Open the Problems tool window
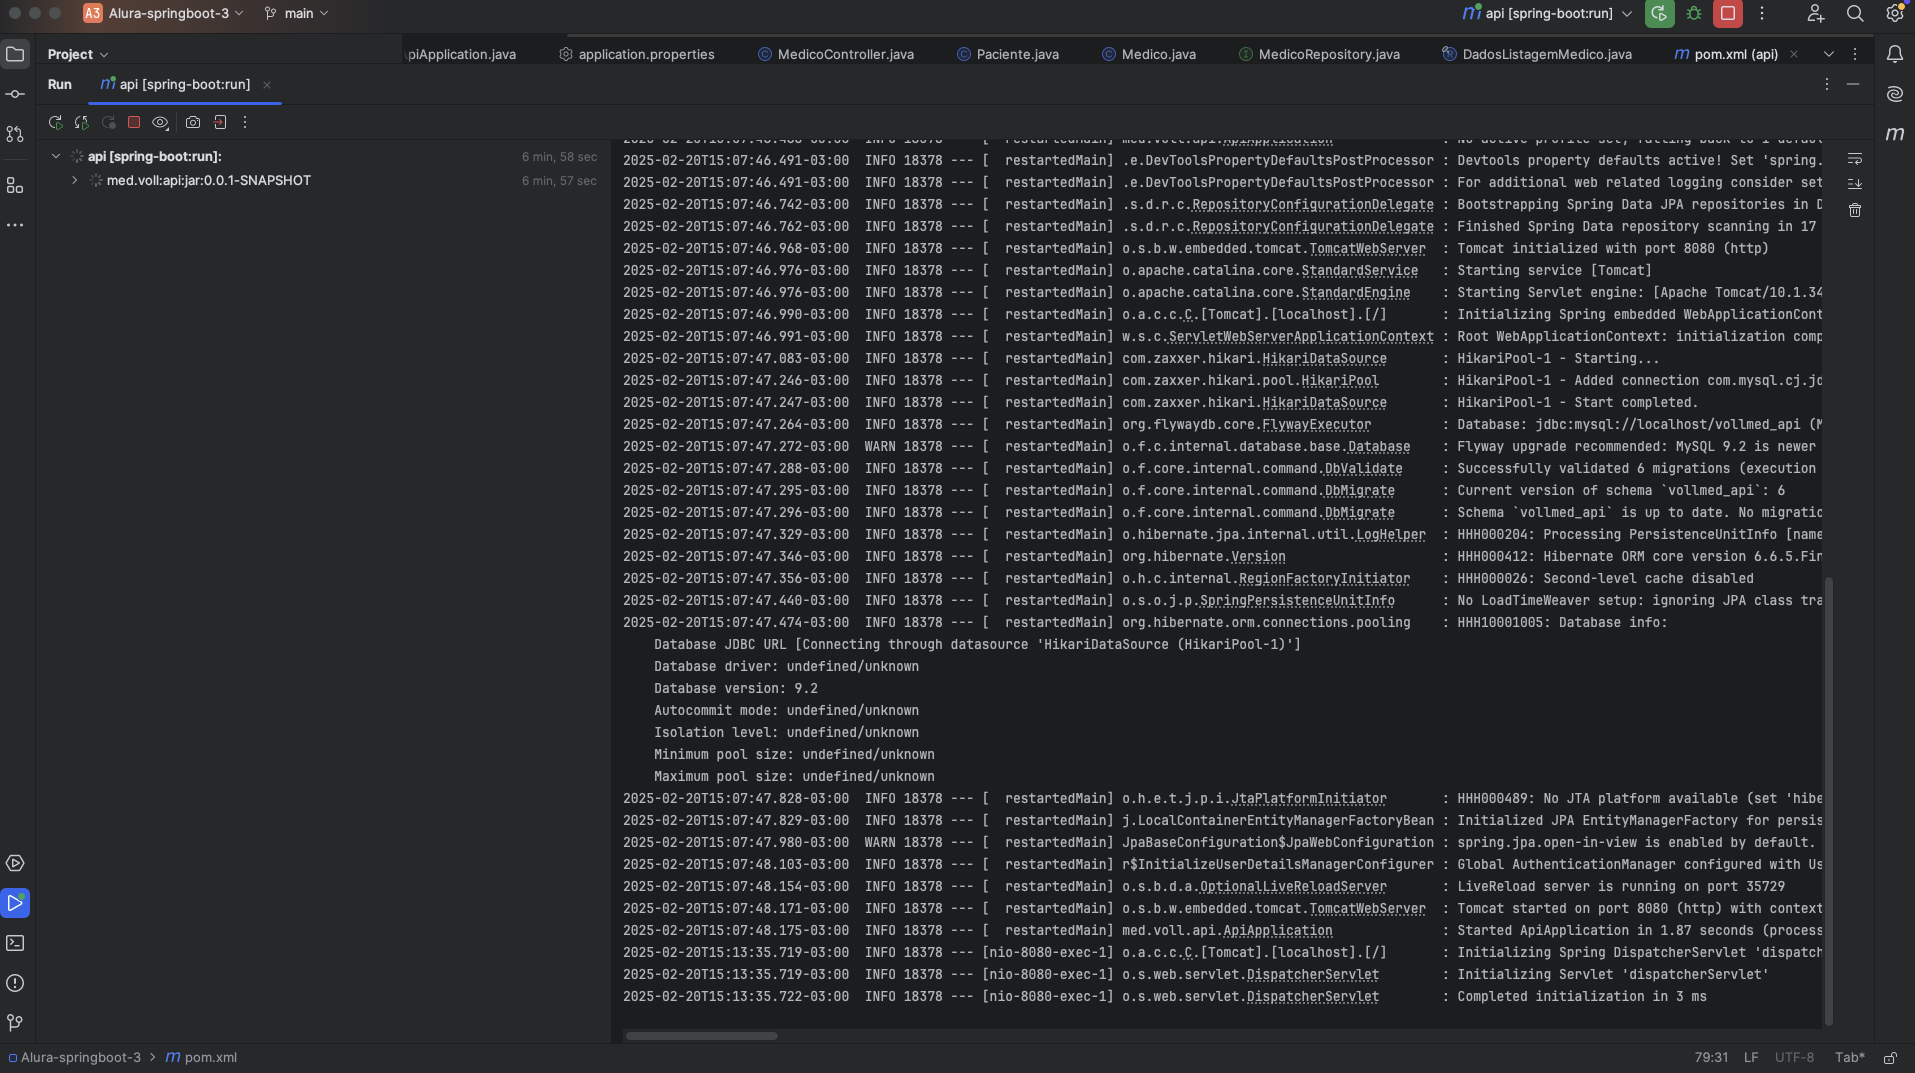 click(15, 983)
